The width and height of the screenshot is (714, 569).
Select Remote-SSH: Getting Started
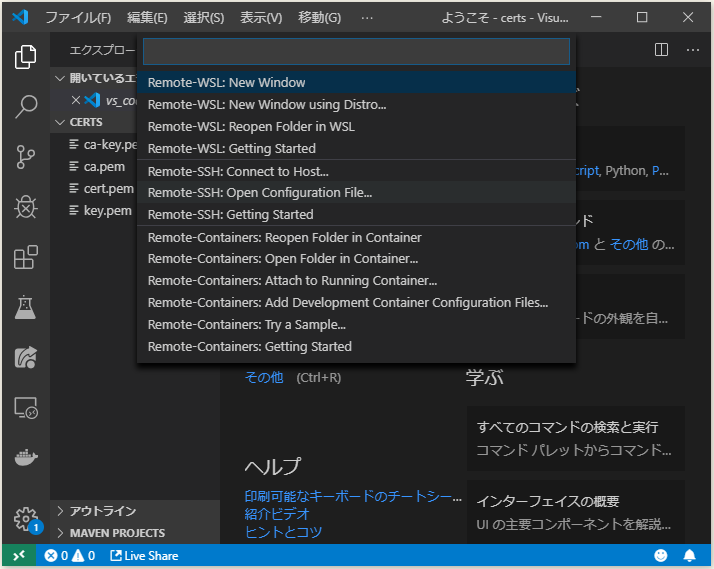click(356, 214)
